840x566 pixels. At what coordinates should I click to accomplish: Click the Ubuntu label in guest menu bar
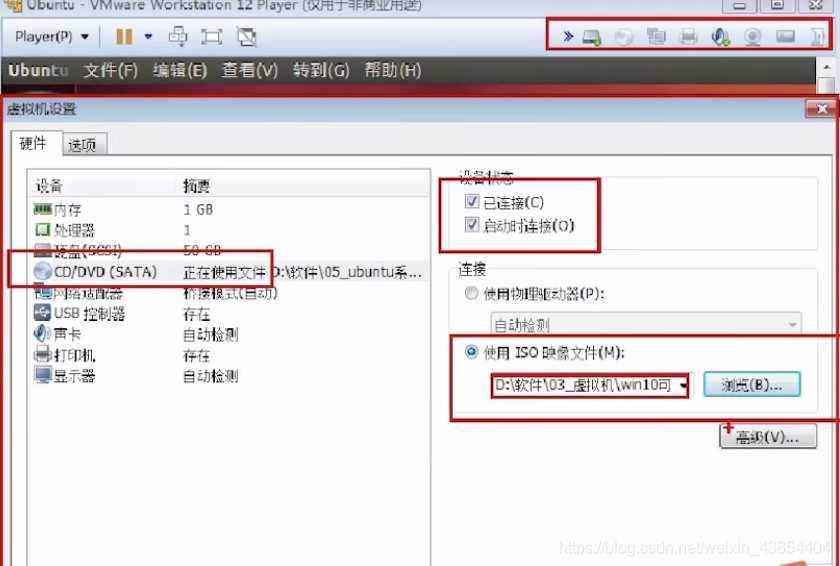point(39,70)
